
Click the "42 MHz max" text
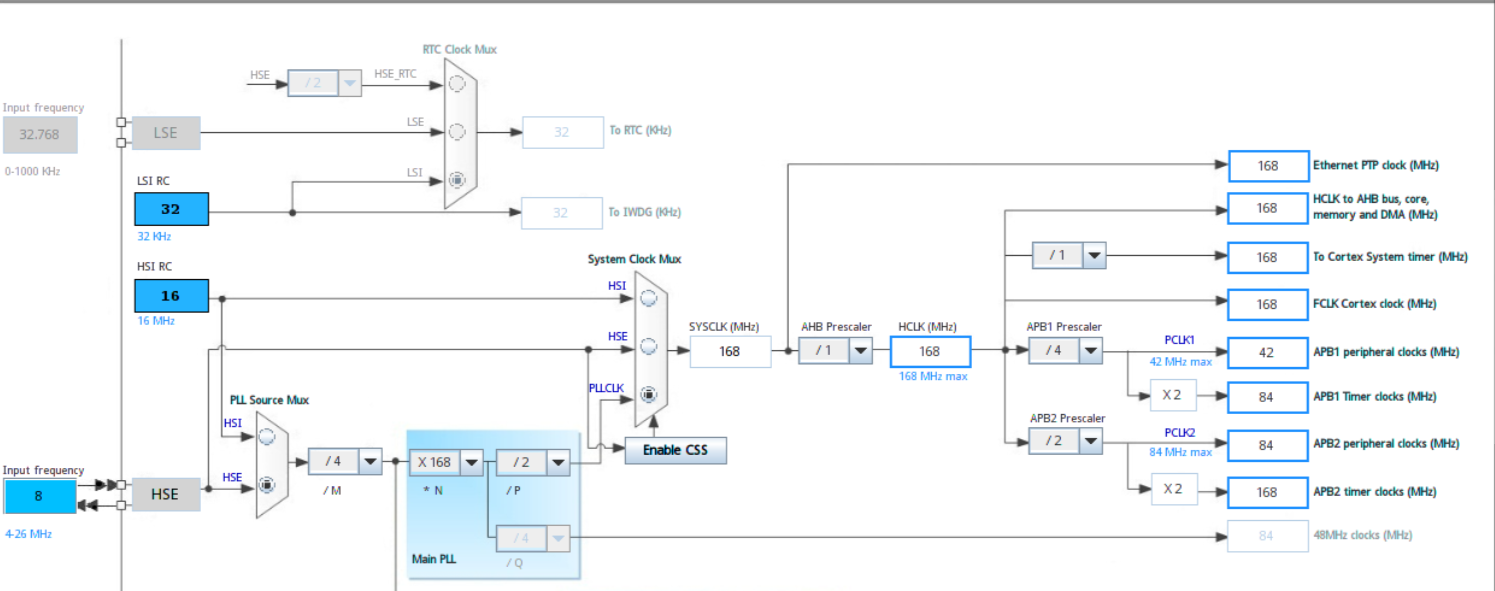click(x=1180, y=362)
